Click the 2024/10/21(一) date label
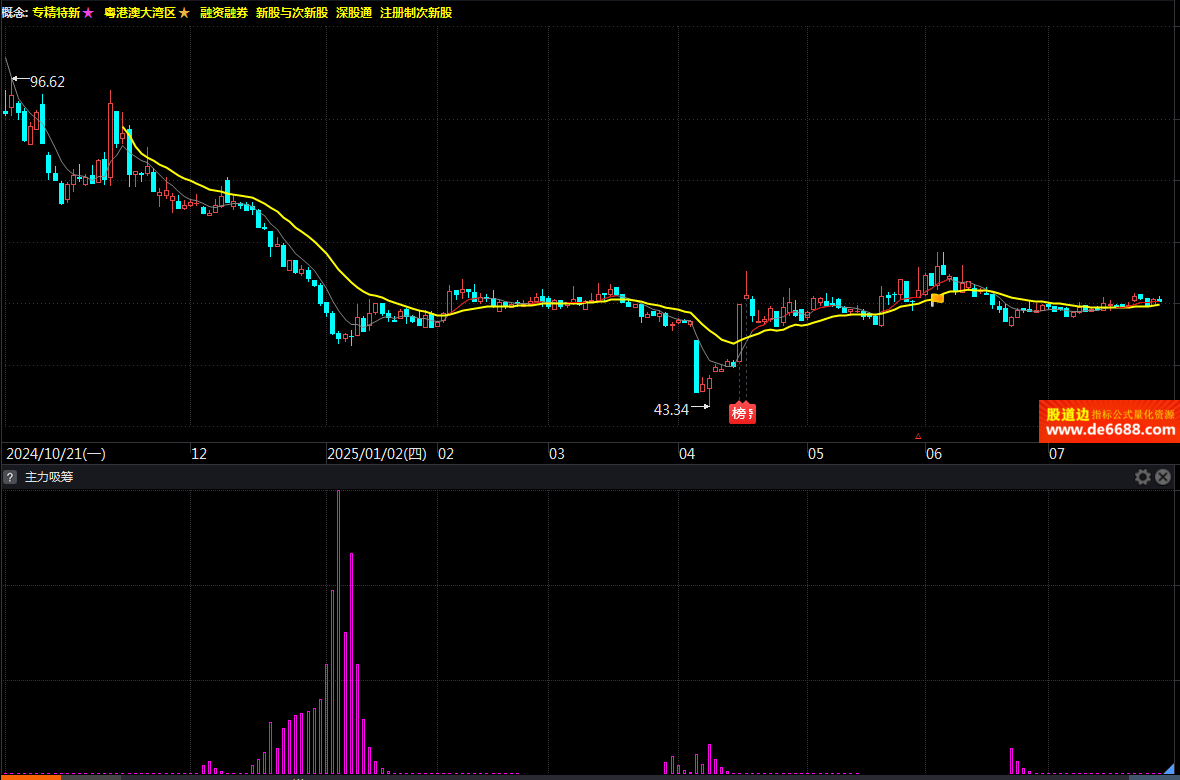Screen dimensions: 1180x780 [55, 454]
